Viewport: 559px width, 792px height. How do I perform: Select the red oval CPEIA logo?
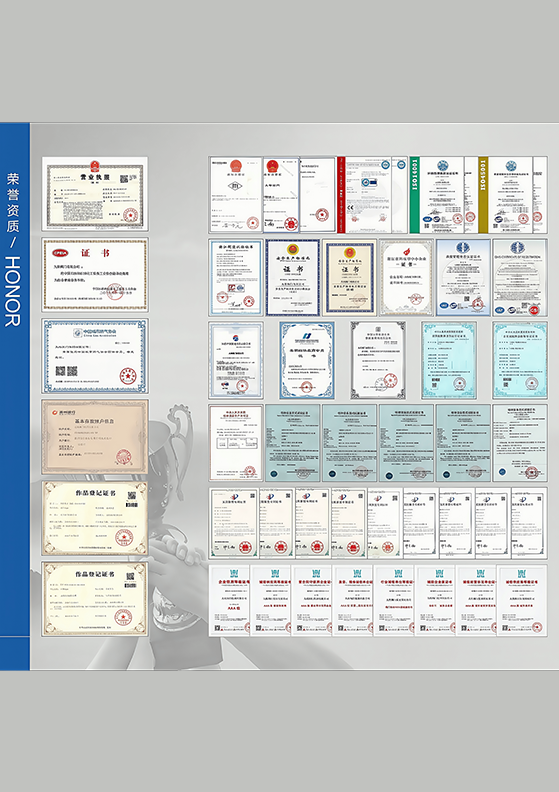tap(60, 253)
